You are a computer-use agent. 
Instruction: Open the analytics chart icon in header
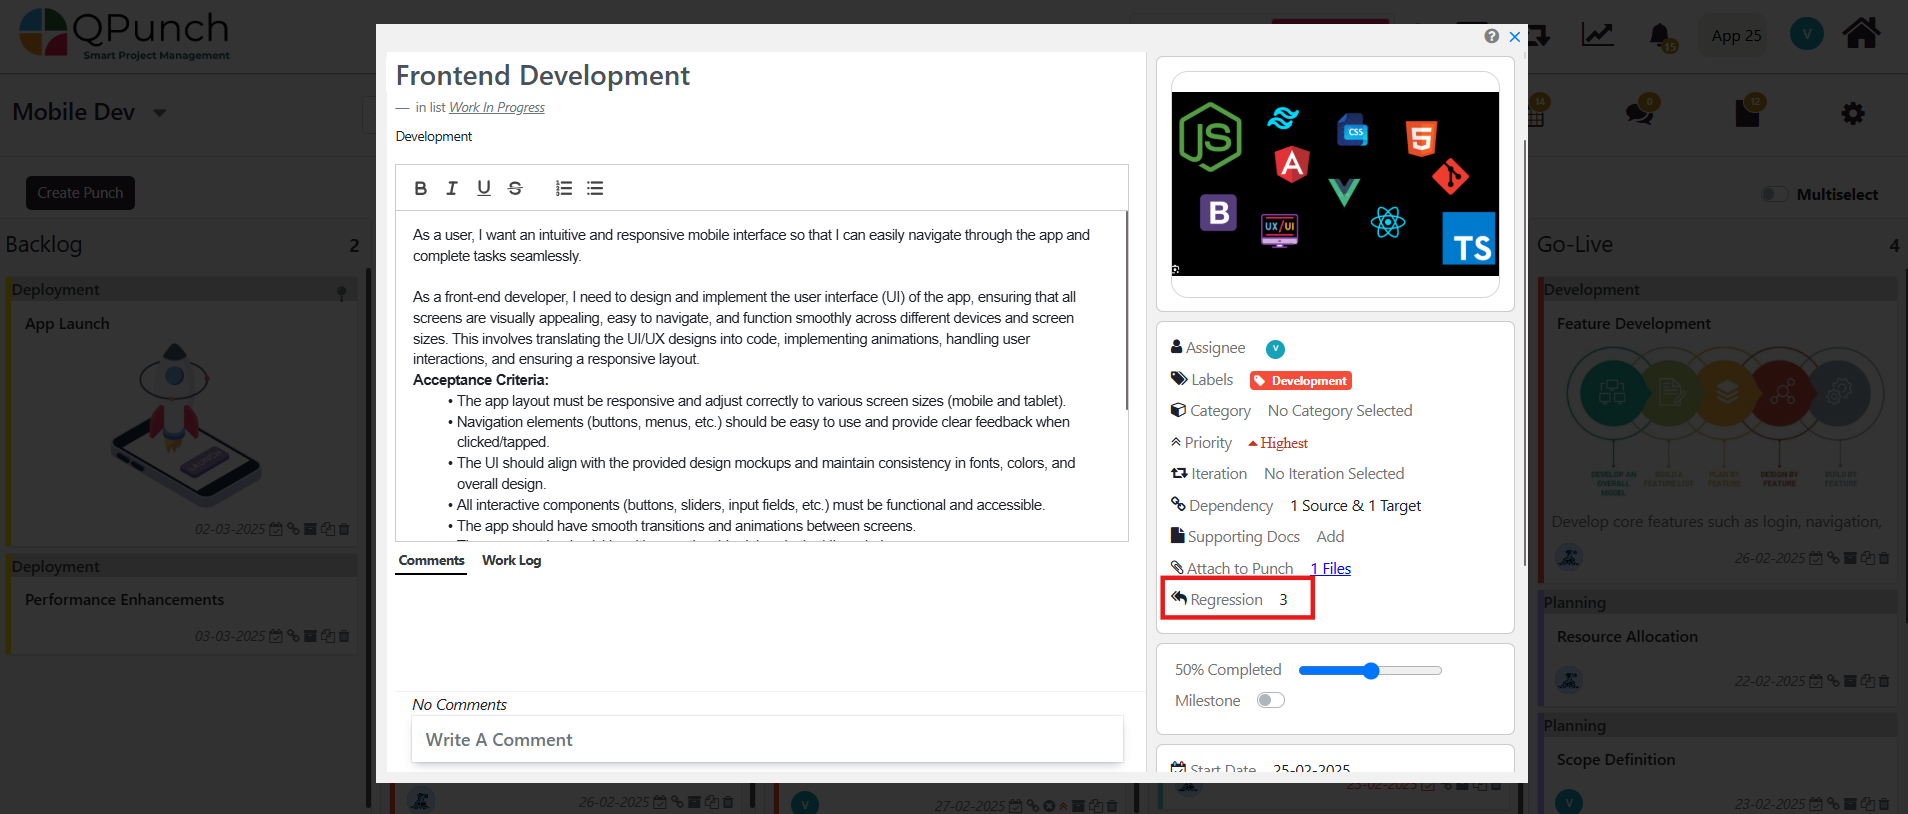pos(1597,35)
